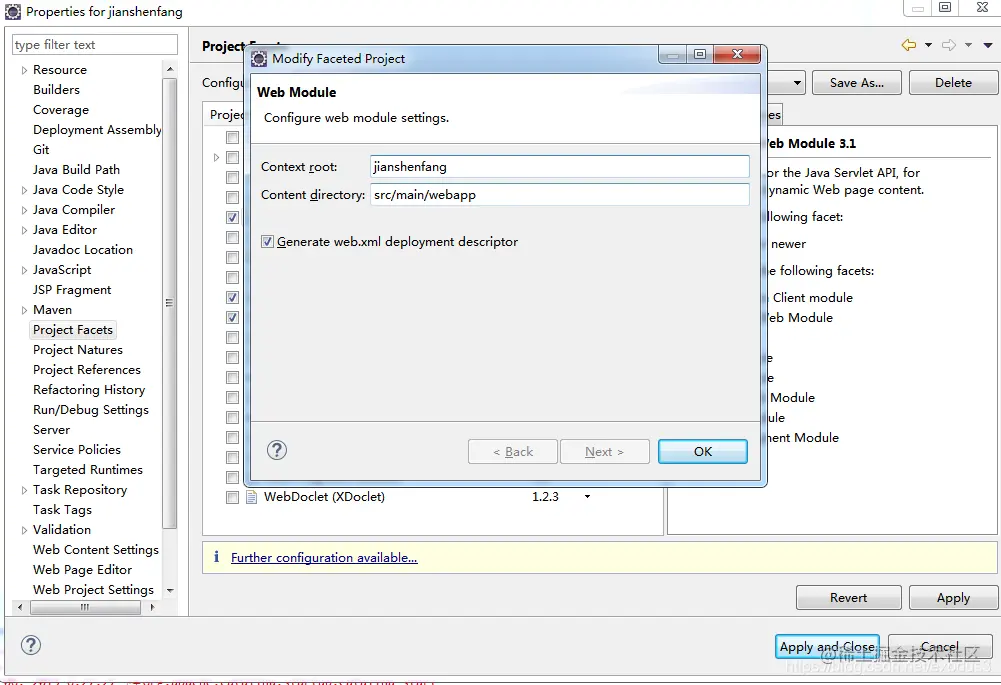Open the back history dropdown arrow
This screenshot has height=685, width=1001.
[928, 45]
